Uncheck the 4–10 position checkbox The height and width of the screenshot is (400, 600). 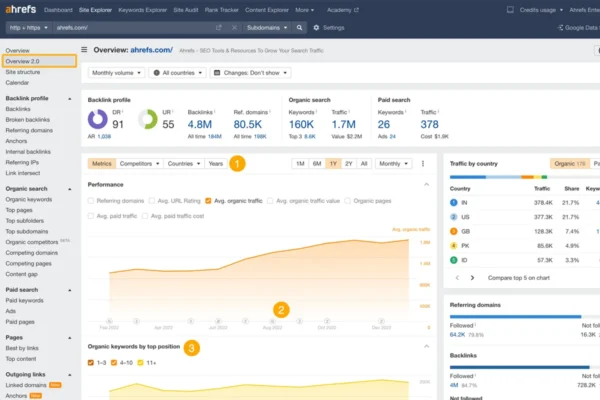pyautogui.click(x=114, y=362)
